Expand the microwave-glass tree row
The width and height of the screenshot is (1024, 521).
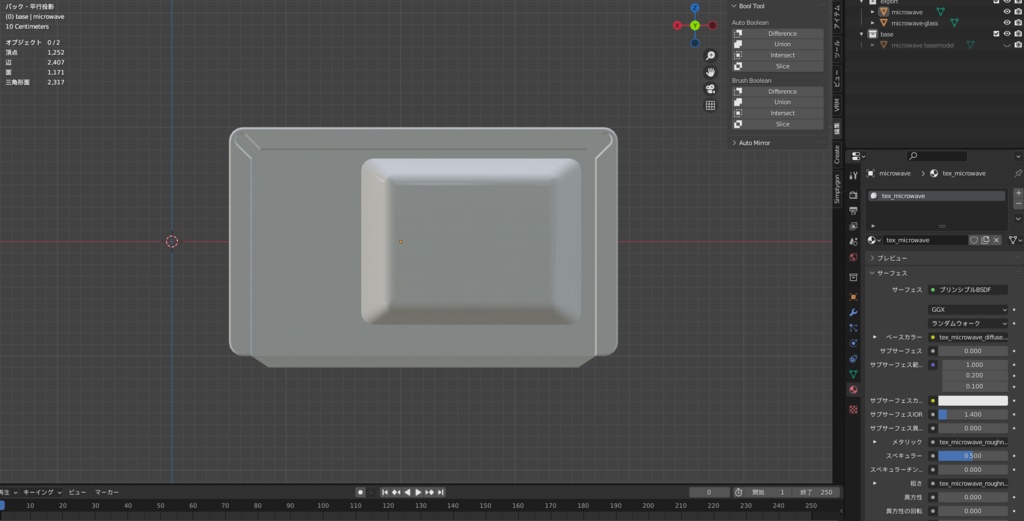[x=872, y=23]
